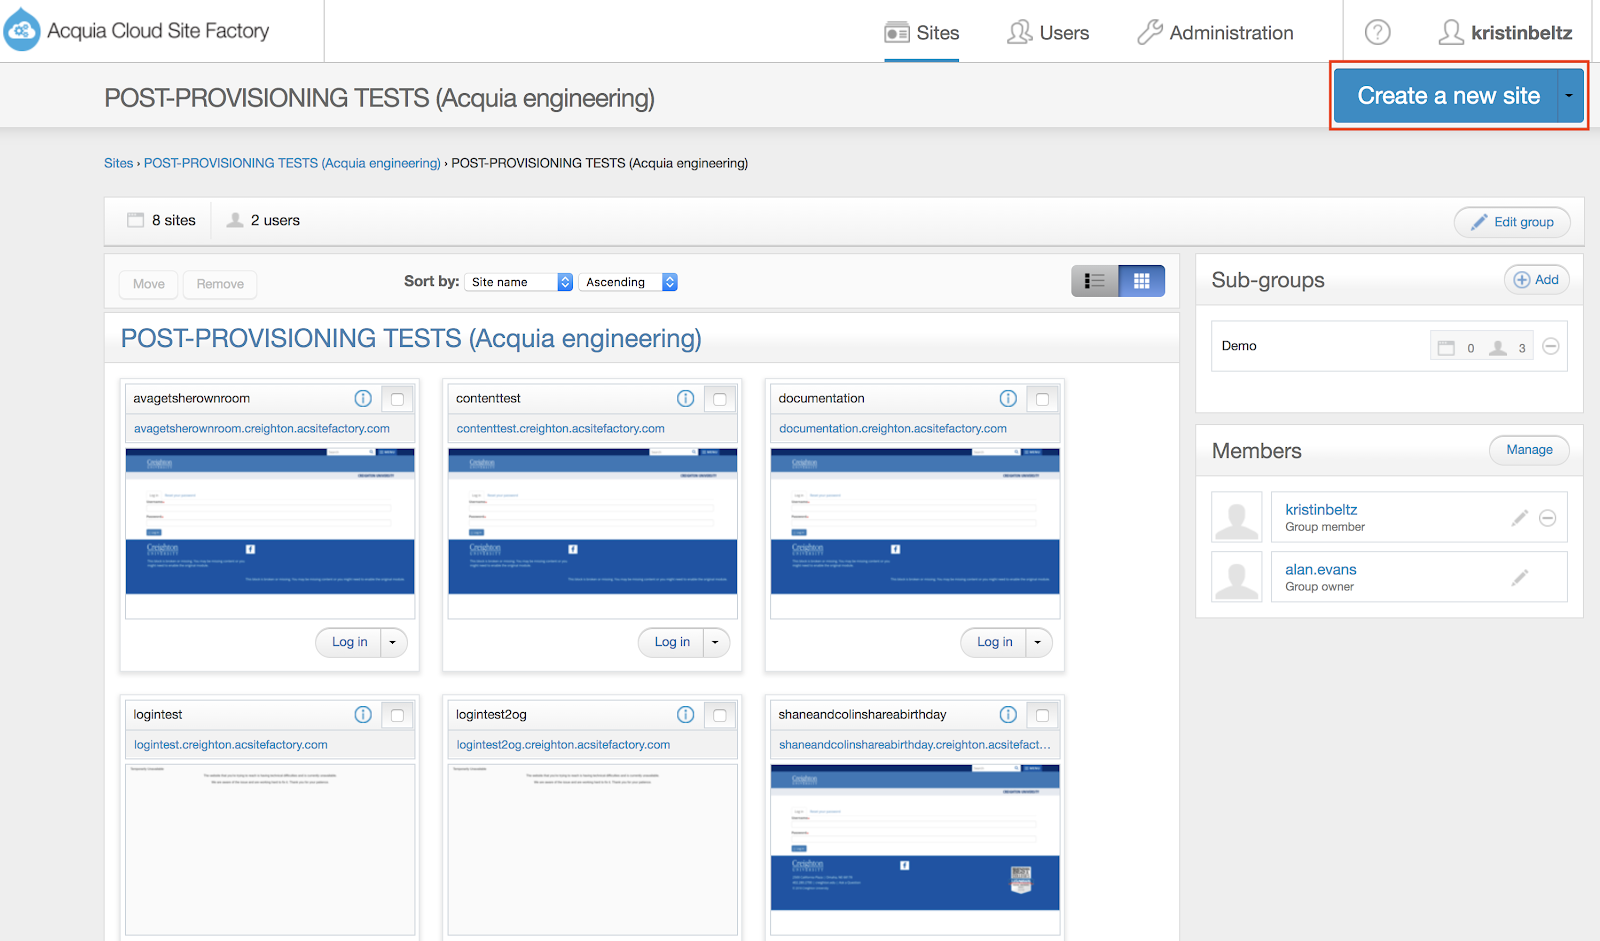The width and height of the screenshot is (1600, 941).
Task: Open the kristinbeltz account menu
Action: click(x=1505, y=33)
